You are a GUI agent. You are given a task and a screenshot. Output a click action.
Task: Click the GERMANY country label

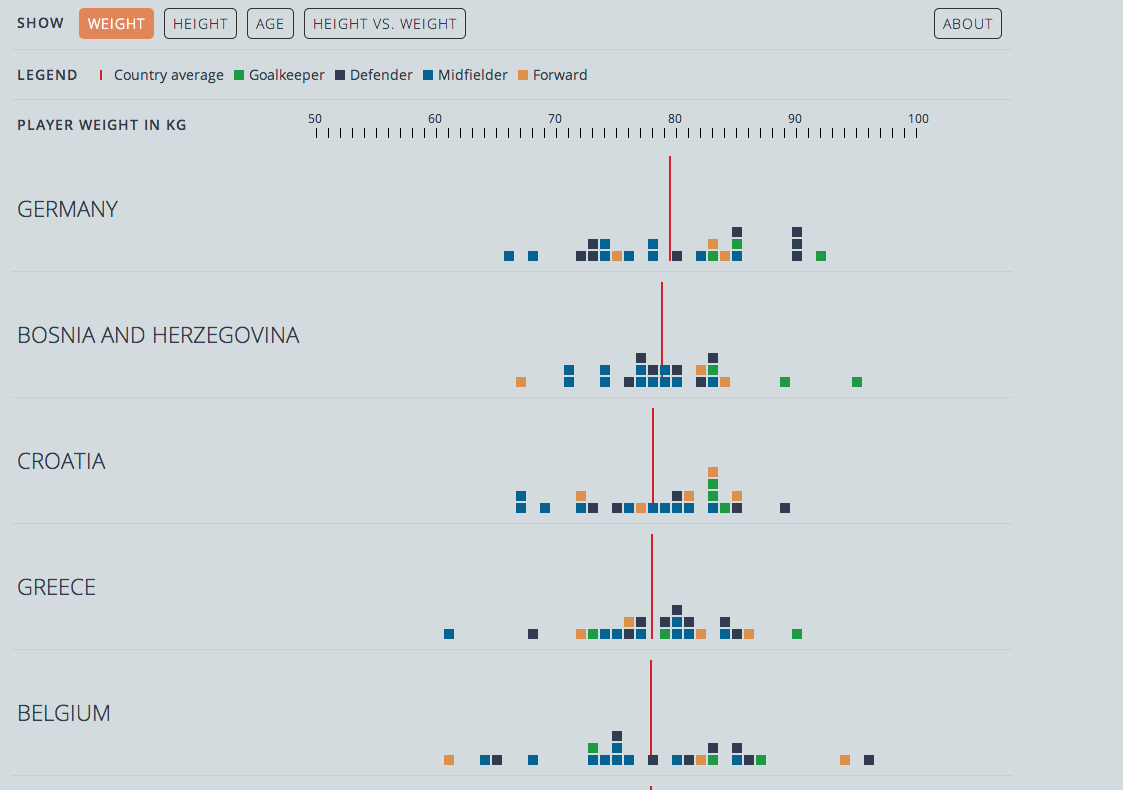[68, 209]
